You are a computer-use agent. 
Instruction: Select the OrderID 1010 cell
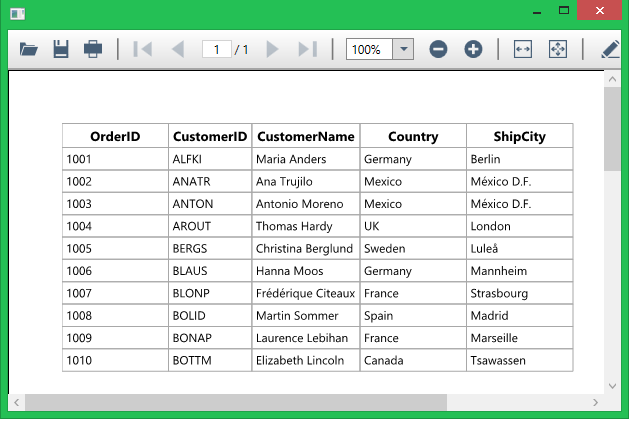coord(115,360)
